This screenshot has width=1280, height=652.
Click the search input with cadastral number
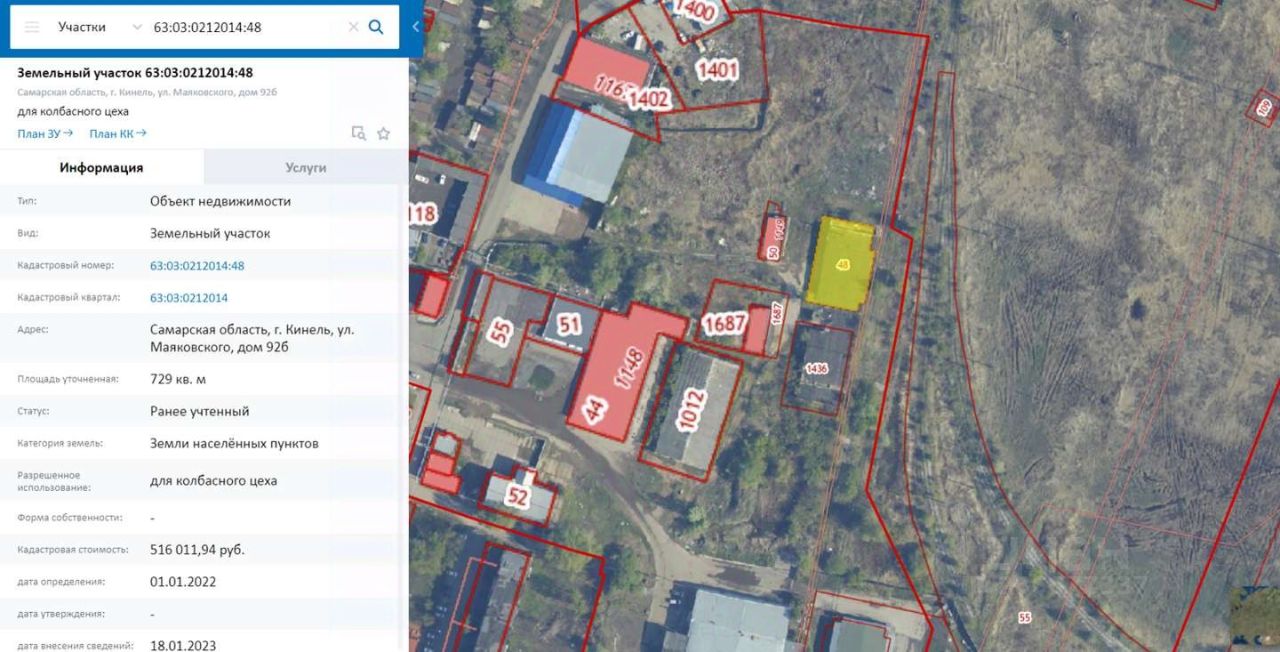click(247, 27)
